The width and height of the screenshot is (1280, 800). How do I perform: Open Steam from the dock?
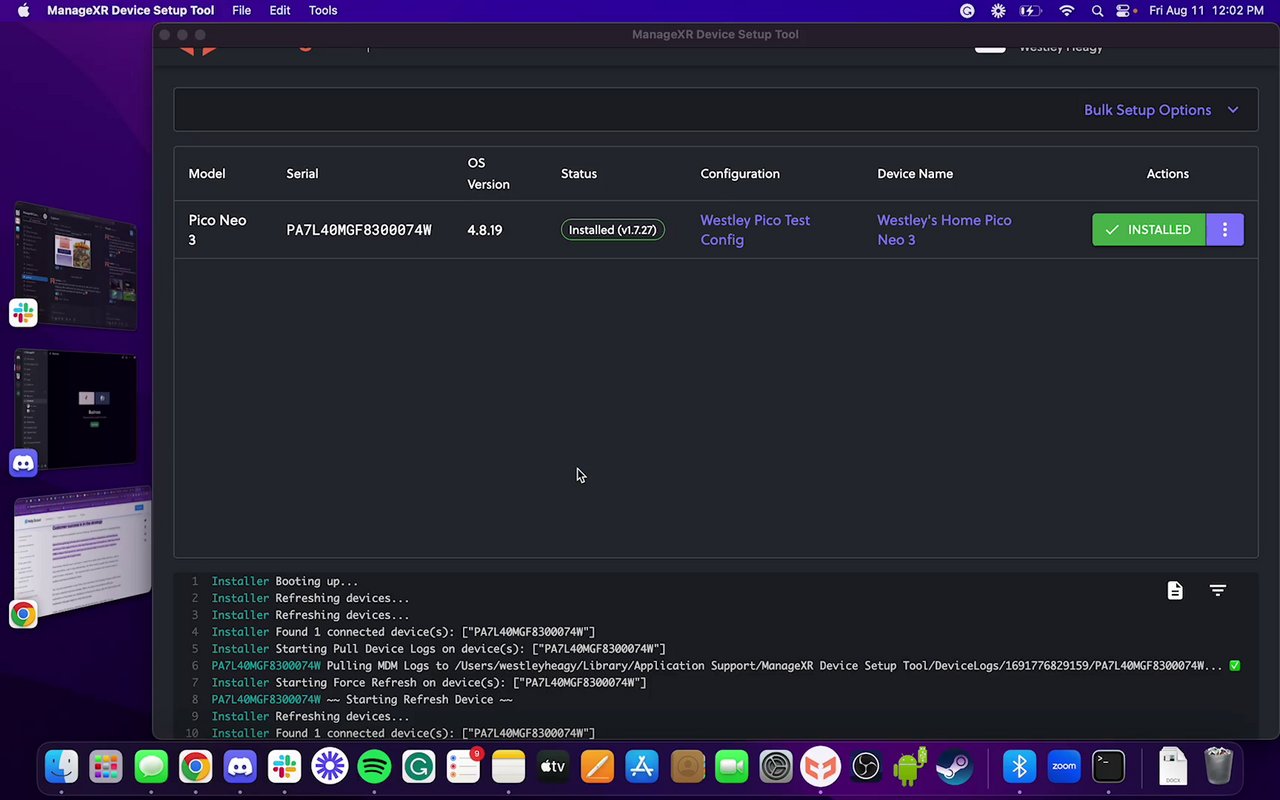955,767
